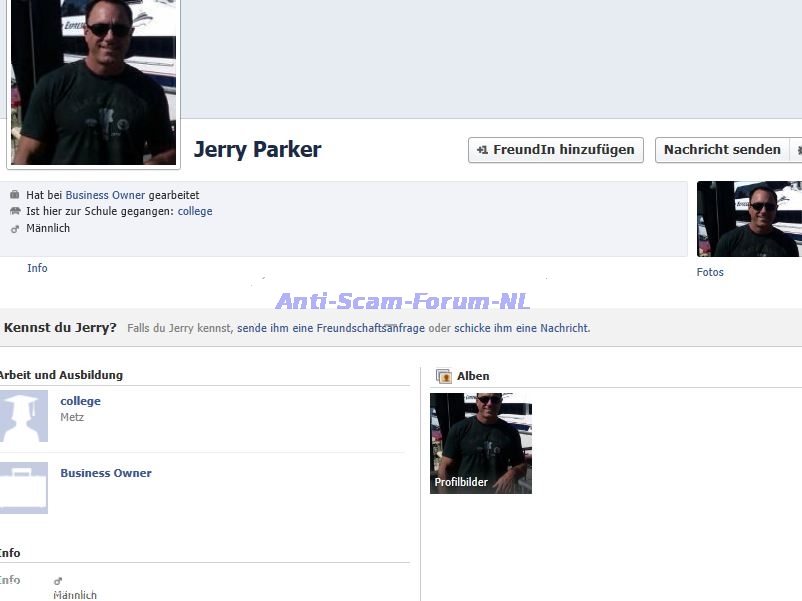Go to the Fotos tab

click(x=710, y=272)
